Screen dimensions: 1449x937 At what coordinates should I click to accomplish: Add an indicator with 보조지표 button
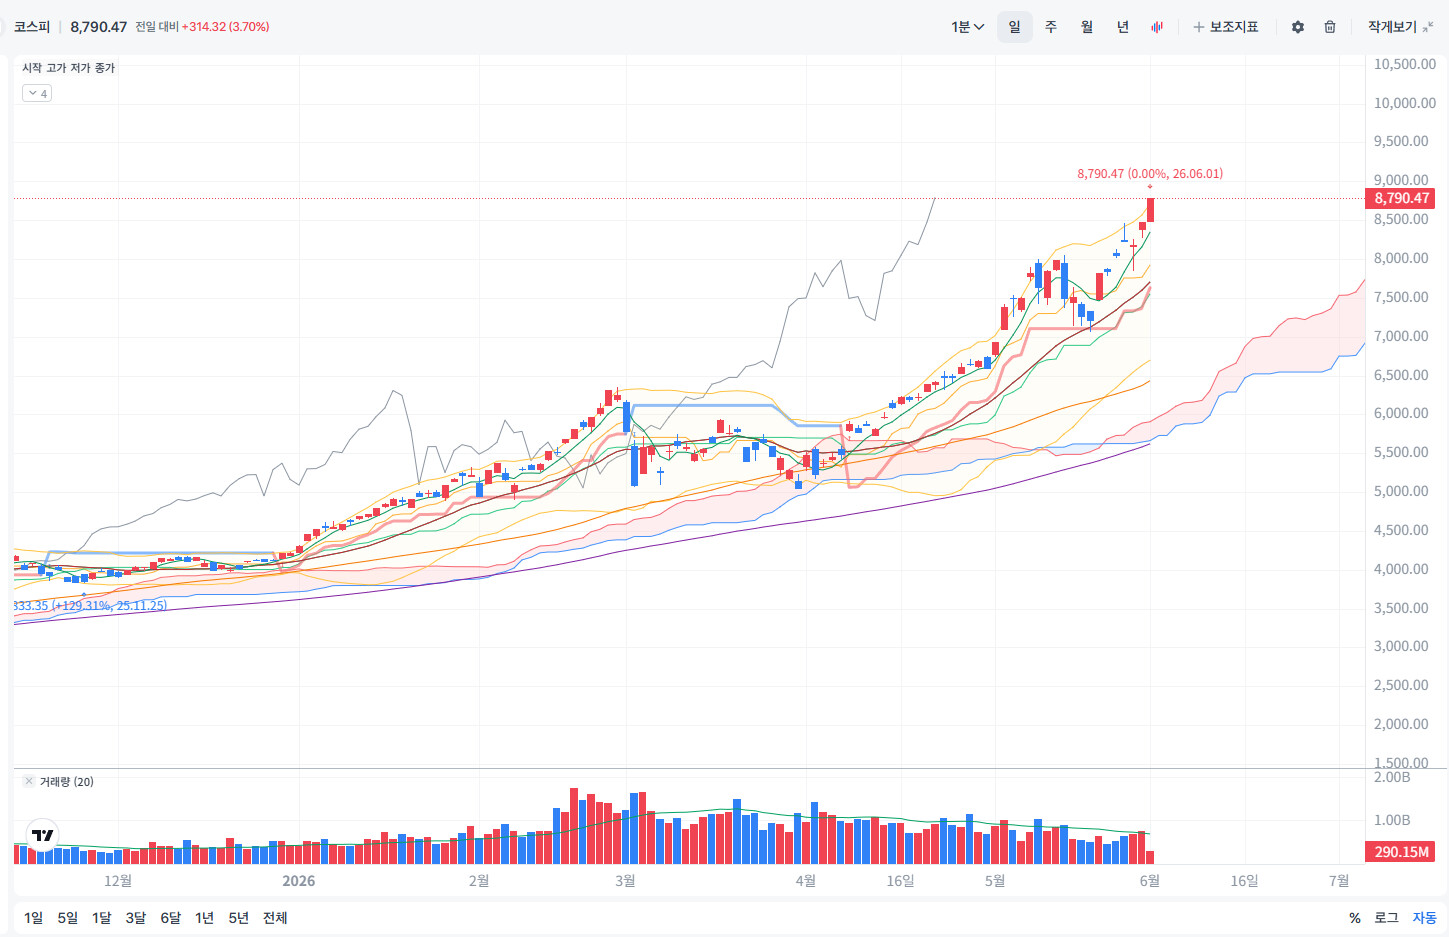(x=1225, y=27)
